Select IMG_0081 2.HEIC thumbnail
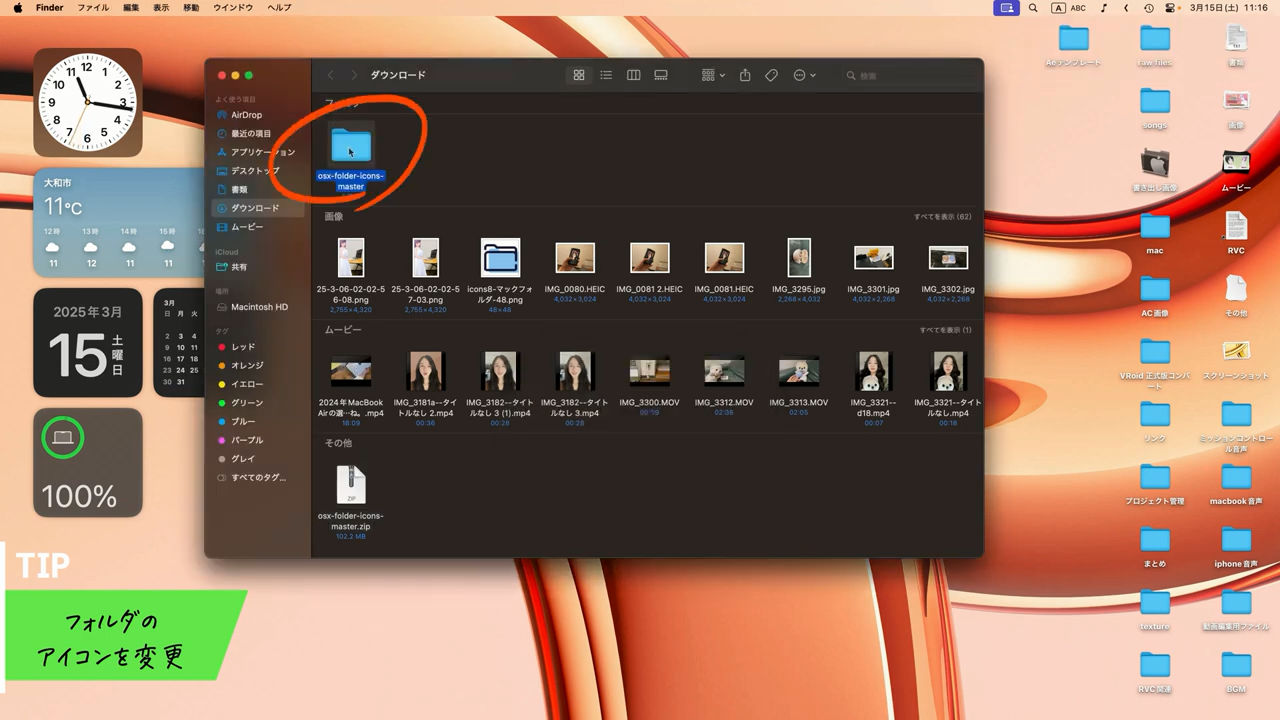The width and height of the screenshot is (1280, 720). 650,258
